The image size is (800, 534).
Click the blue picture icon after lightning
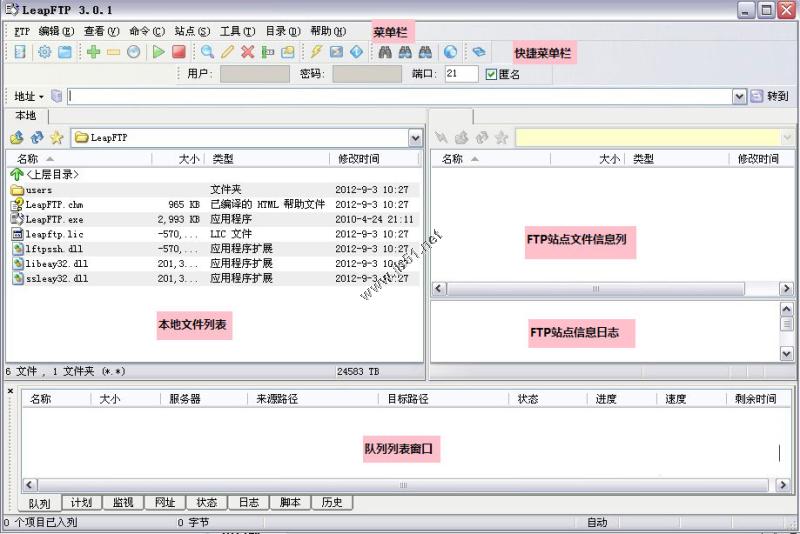point(336,52)
